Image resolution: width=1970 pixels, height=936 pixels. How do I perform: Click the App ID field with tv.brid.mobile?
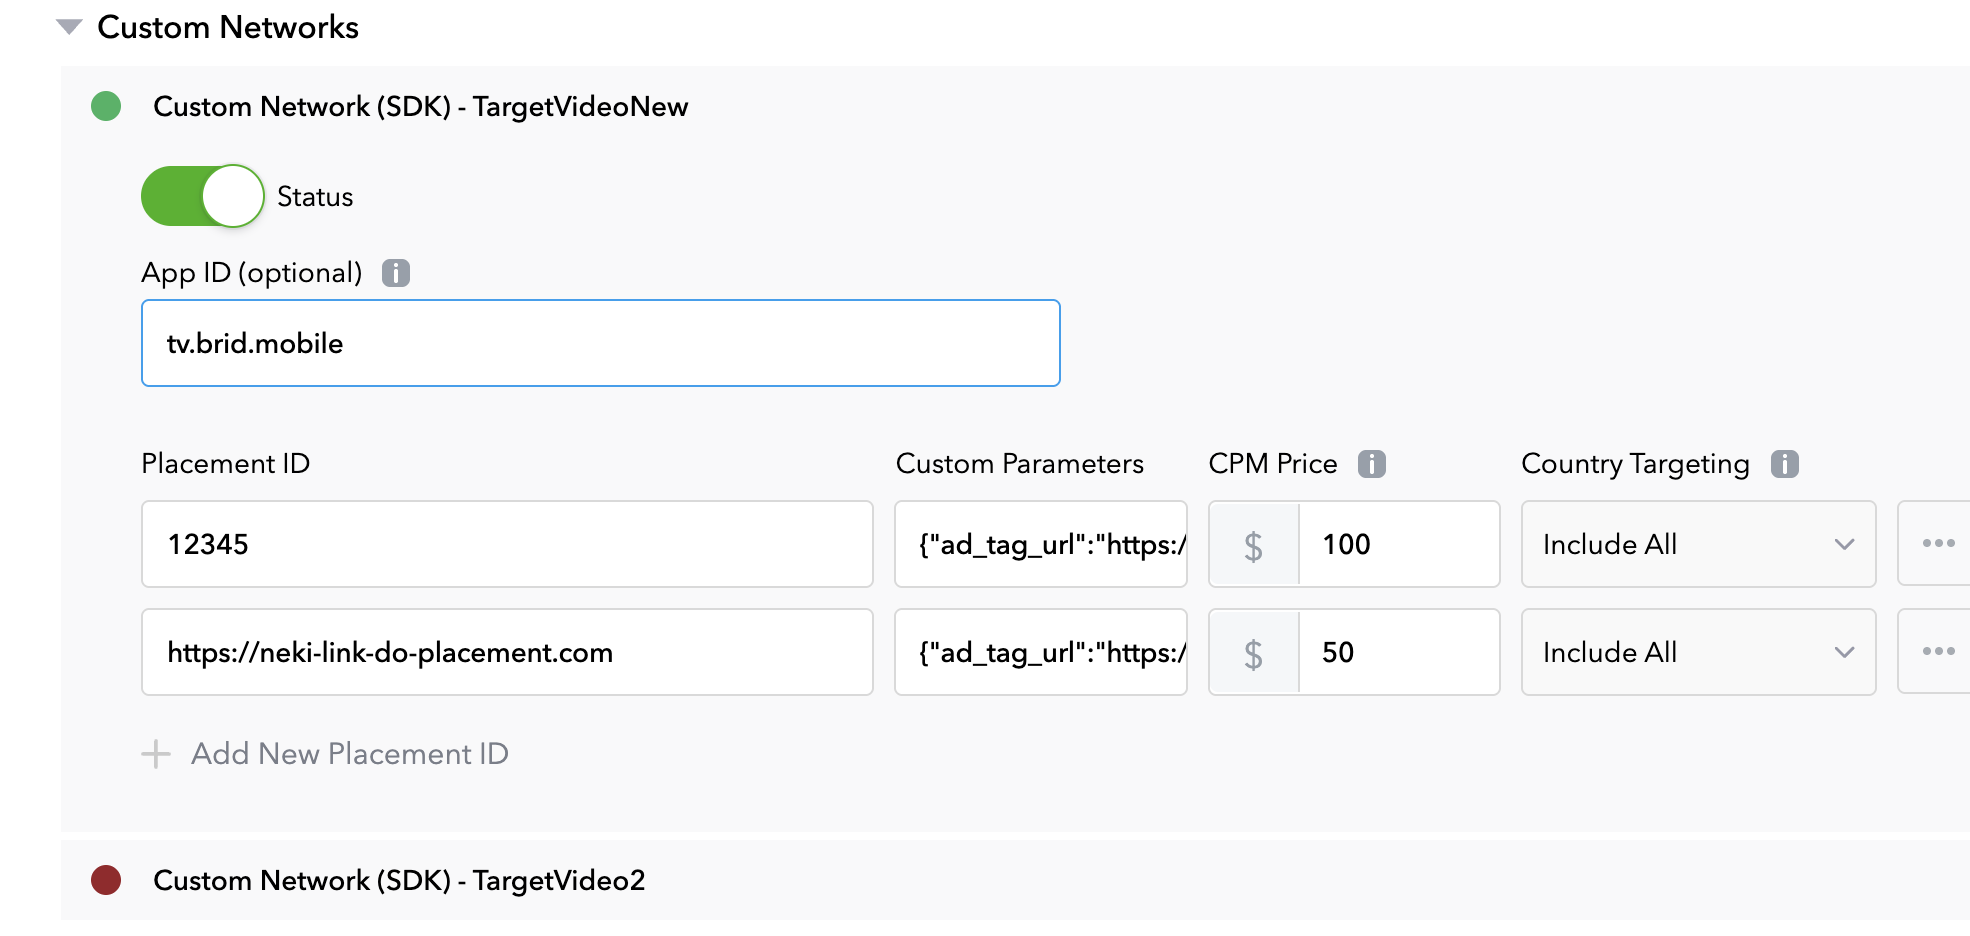pyautogui.click(x=600, y=343)
